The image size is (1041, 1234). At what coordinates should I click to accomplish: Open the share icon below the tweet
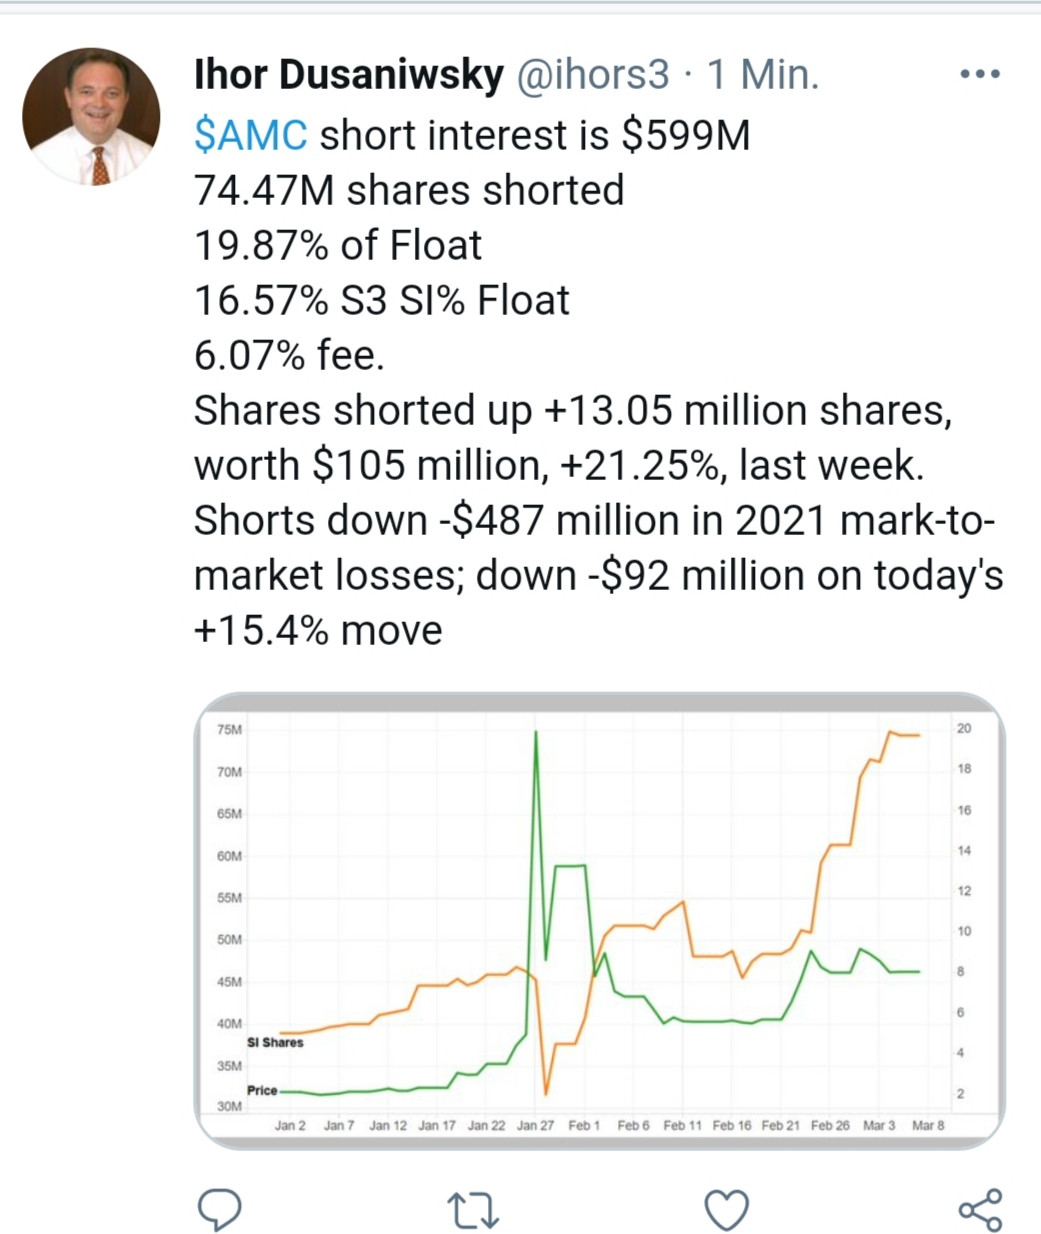(x=980, y=1210)
